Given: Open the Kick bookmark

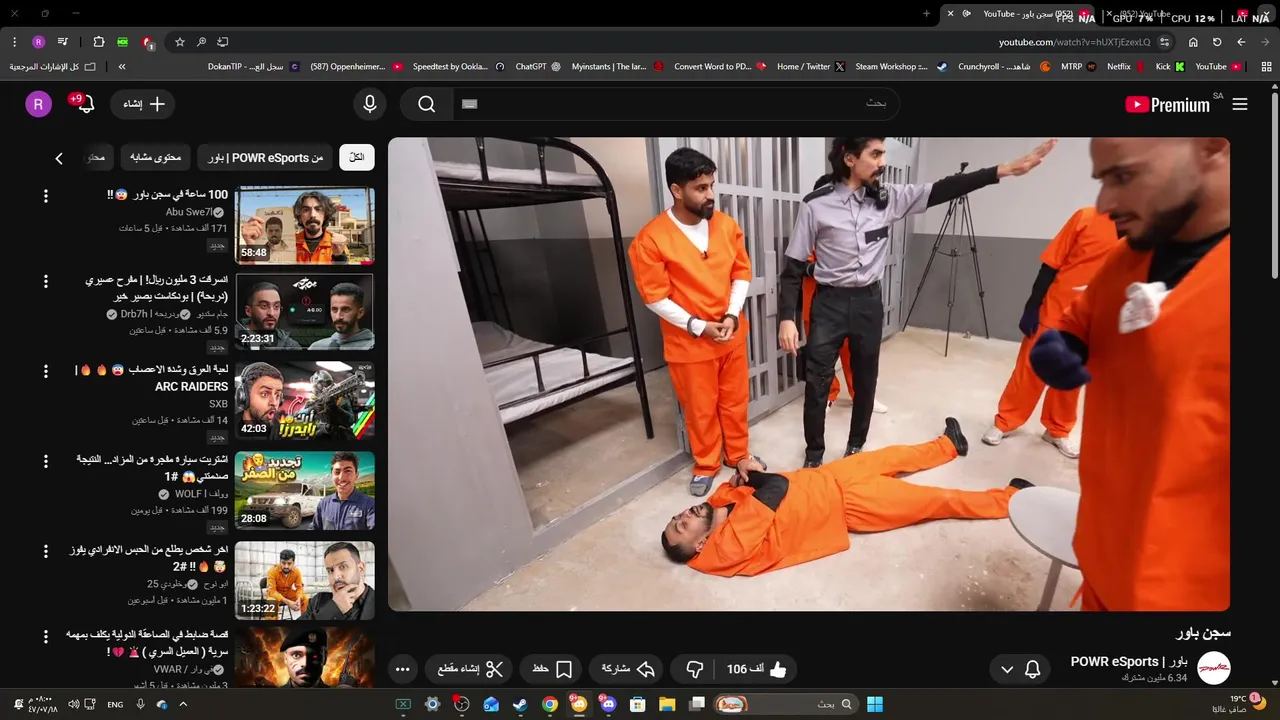Looking at the screenshot, I should 1170,67.
